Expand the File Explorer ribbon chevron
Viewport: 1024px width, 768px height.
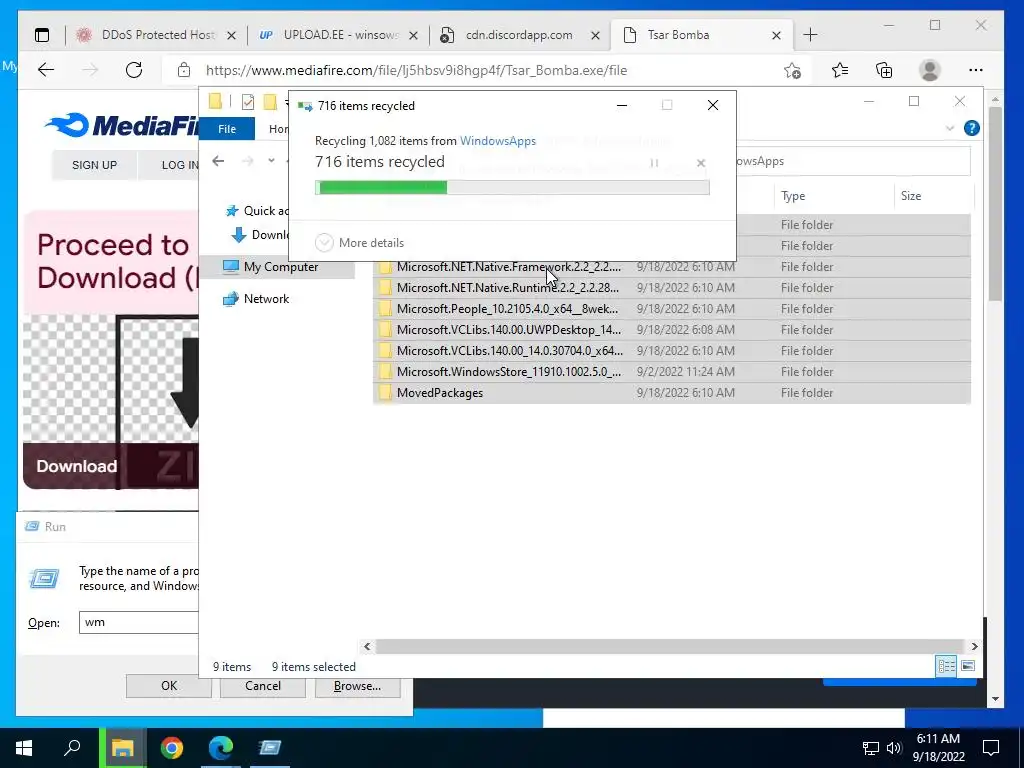[x=950, y=129]
